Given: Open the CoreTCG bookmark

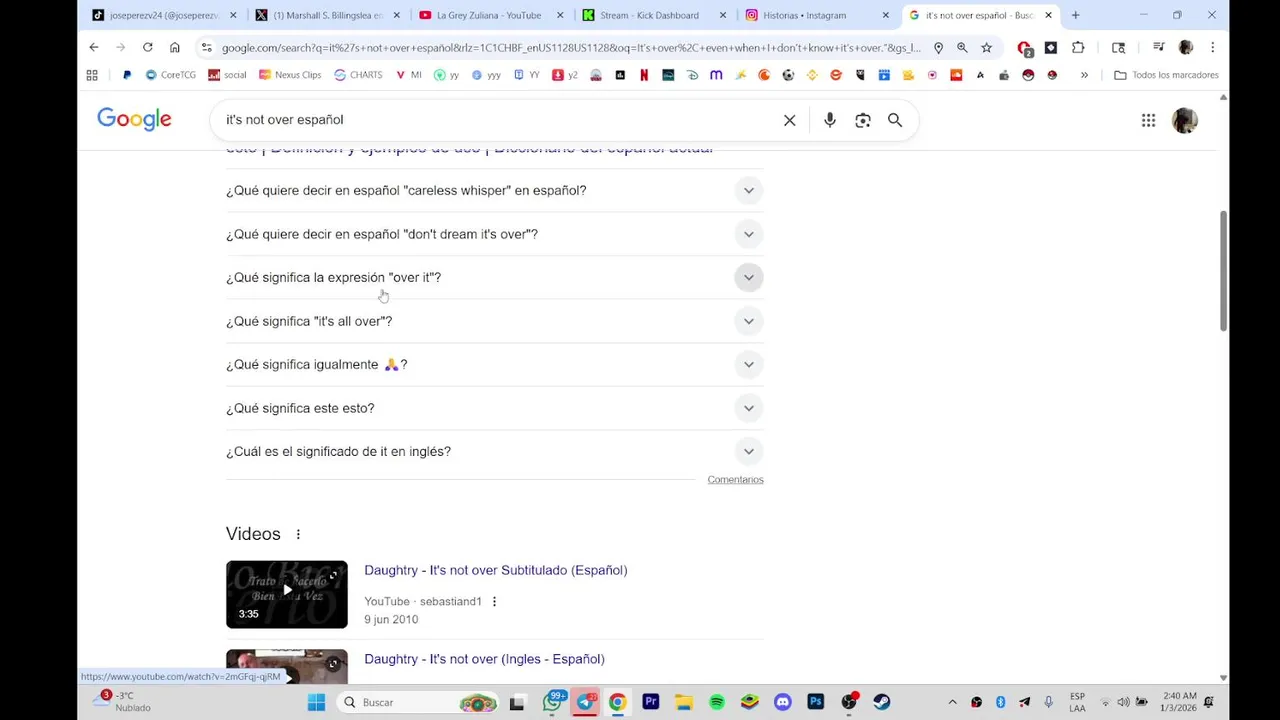Looking at the screenshot, I should coord(170,75).
